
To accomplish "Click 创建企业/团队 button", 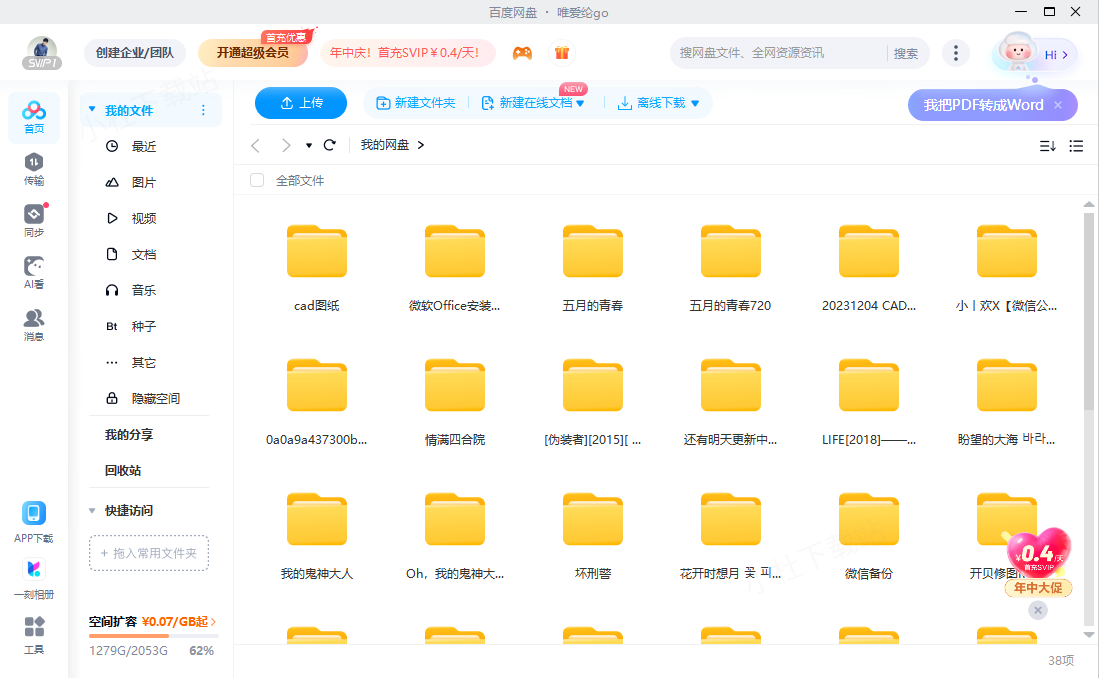I will point(135,53).
